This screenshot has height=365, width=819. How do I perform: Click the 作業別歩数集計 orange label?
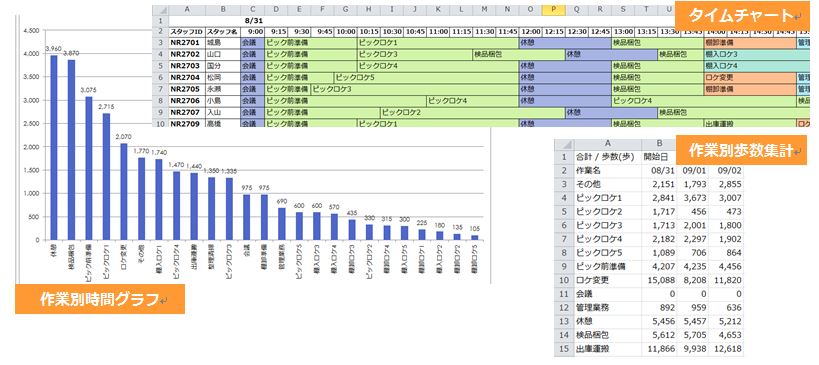[742, 150]
